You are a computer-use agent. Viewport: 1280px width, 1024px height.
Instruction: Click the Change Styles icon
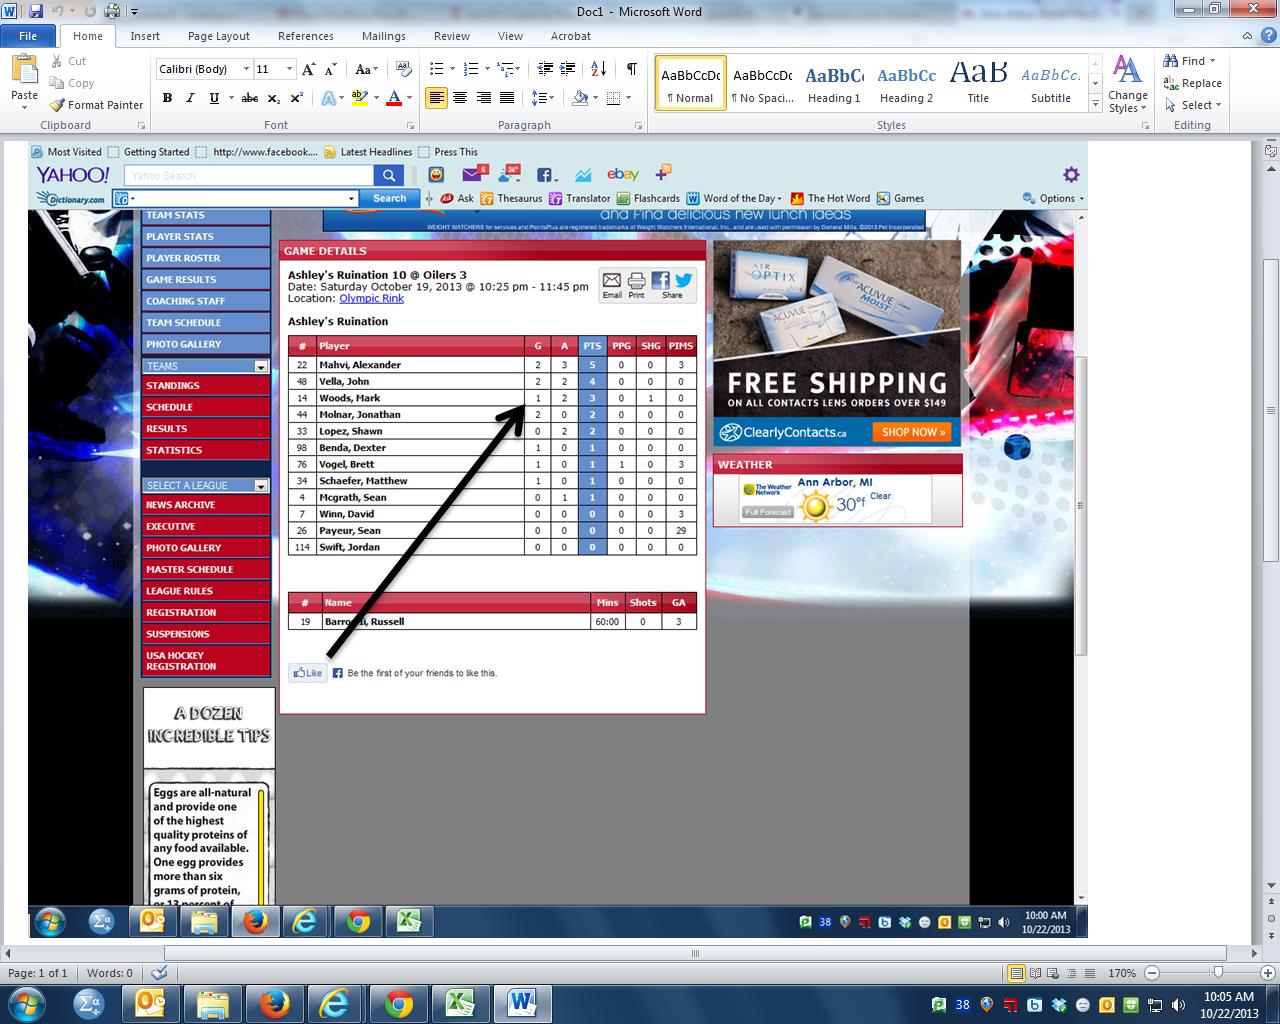(x=1127, y=83)
